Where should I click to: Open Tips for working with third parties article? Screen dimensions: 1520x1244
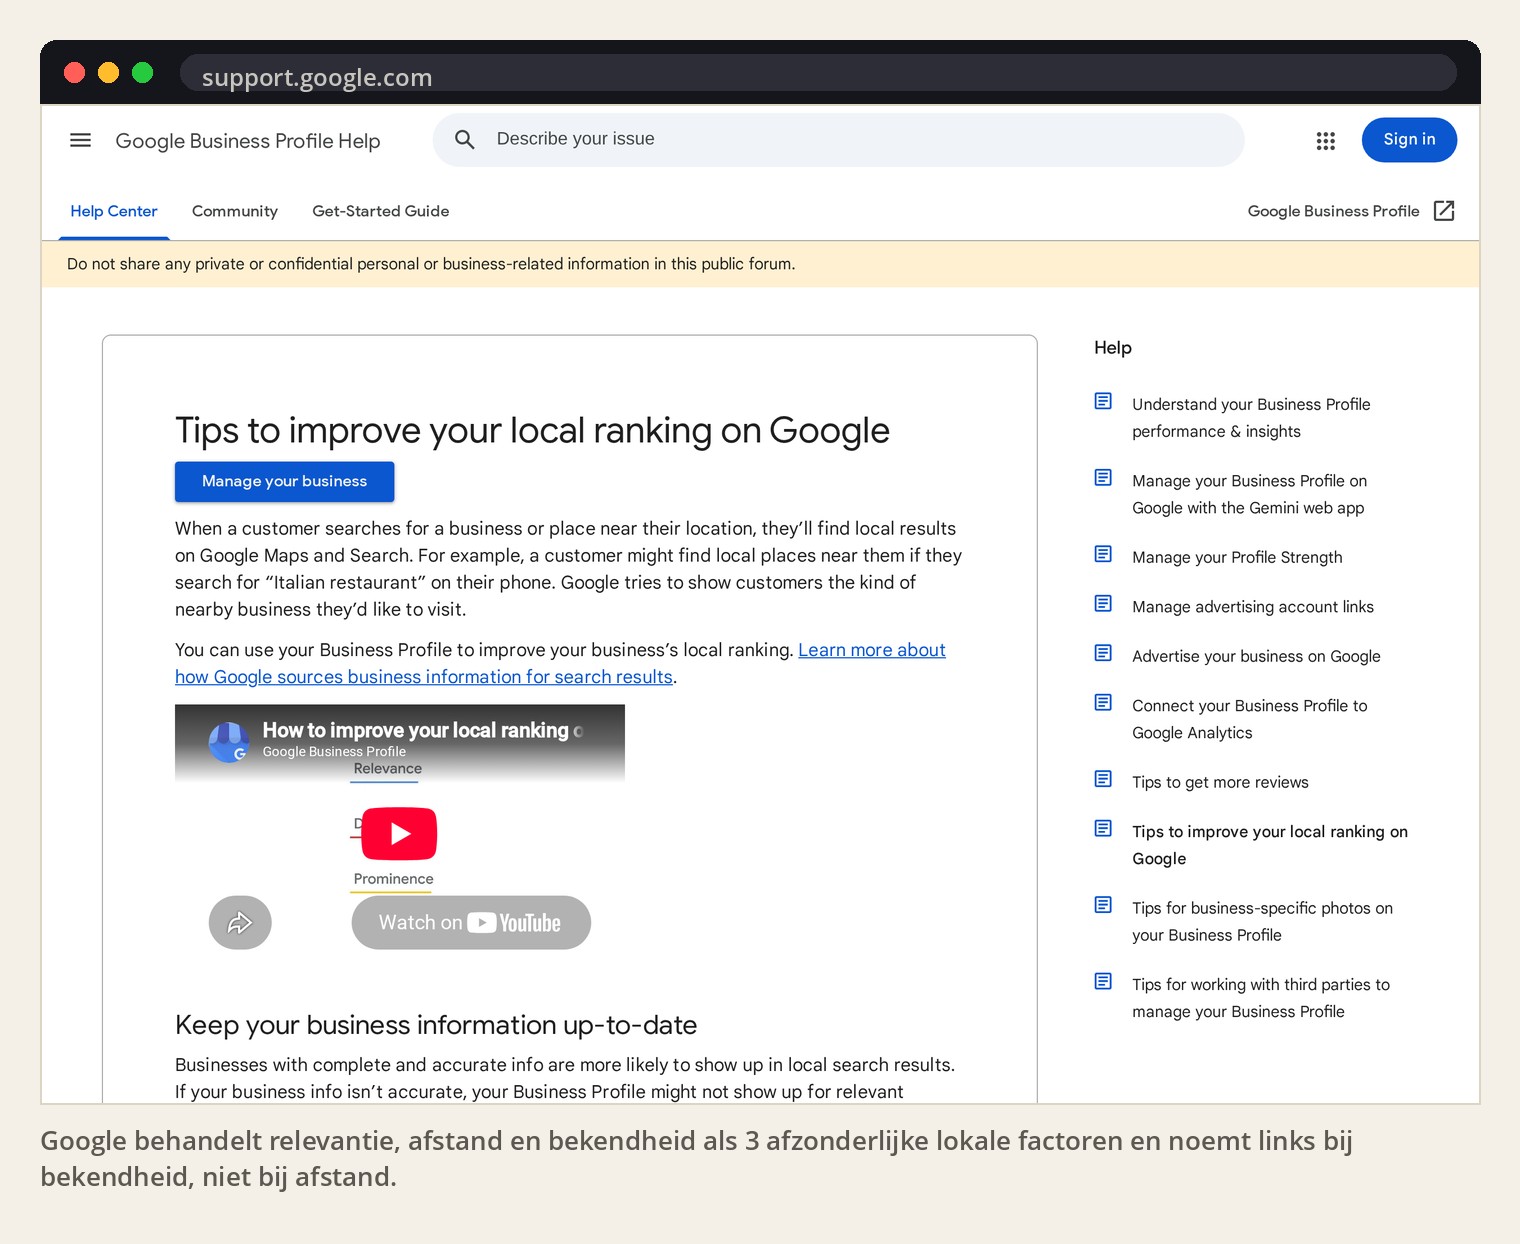1261,998
